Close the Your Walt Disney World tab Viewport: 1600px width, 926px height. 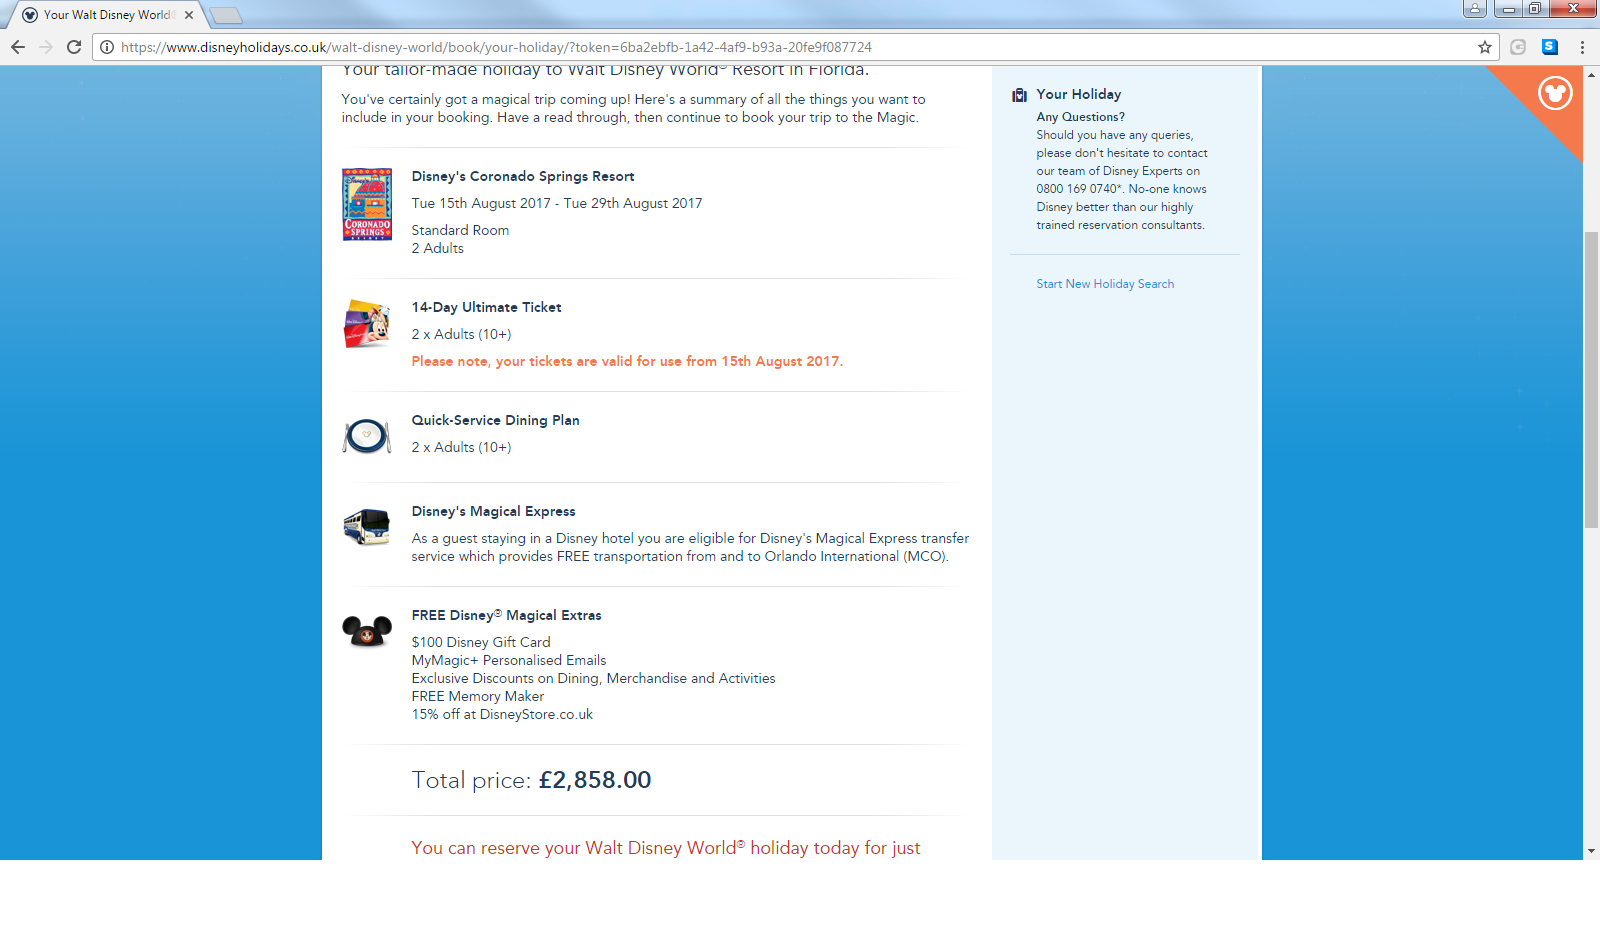[x=189, y=15]
